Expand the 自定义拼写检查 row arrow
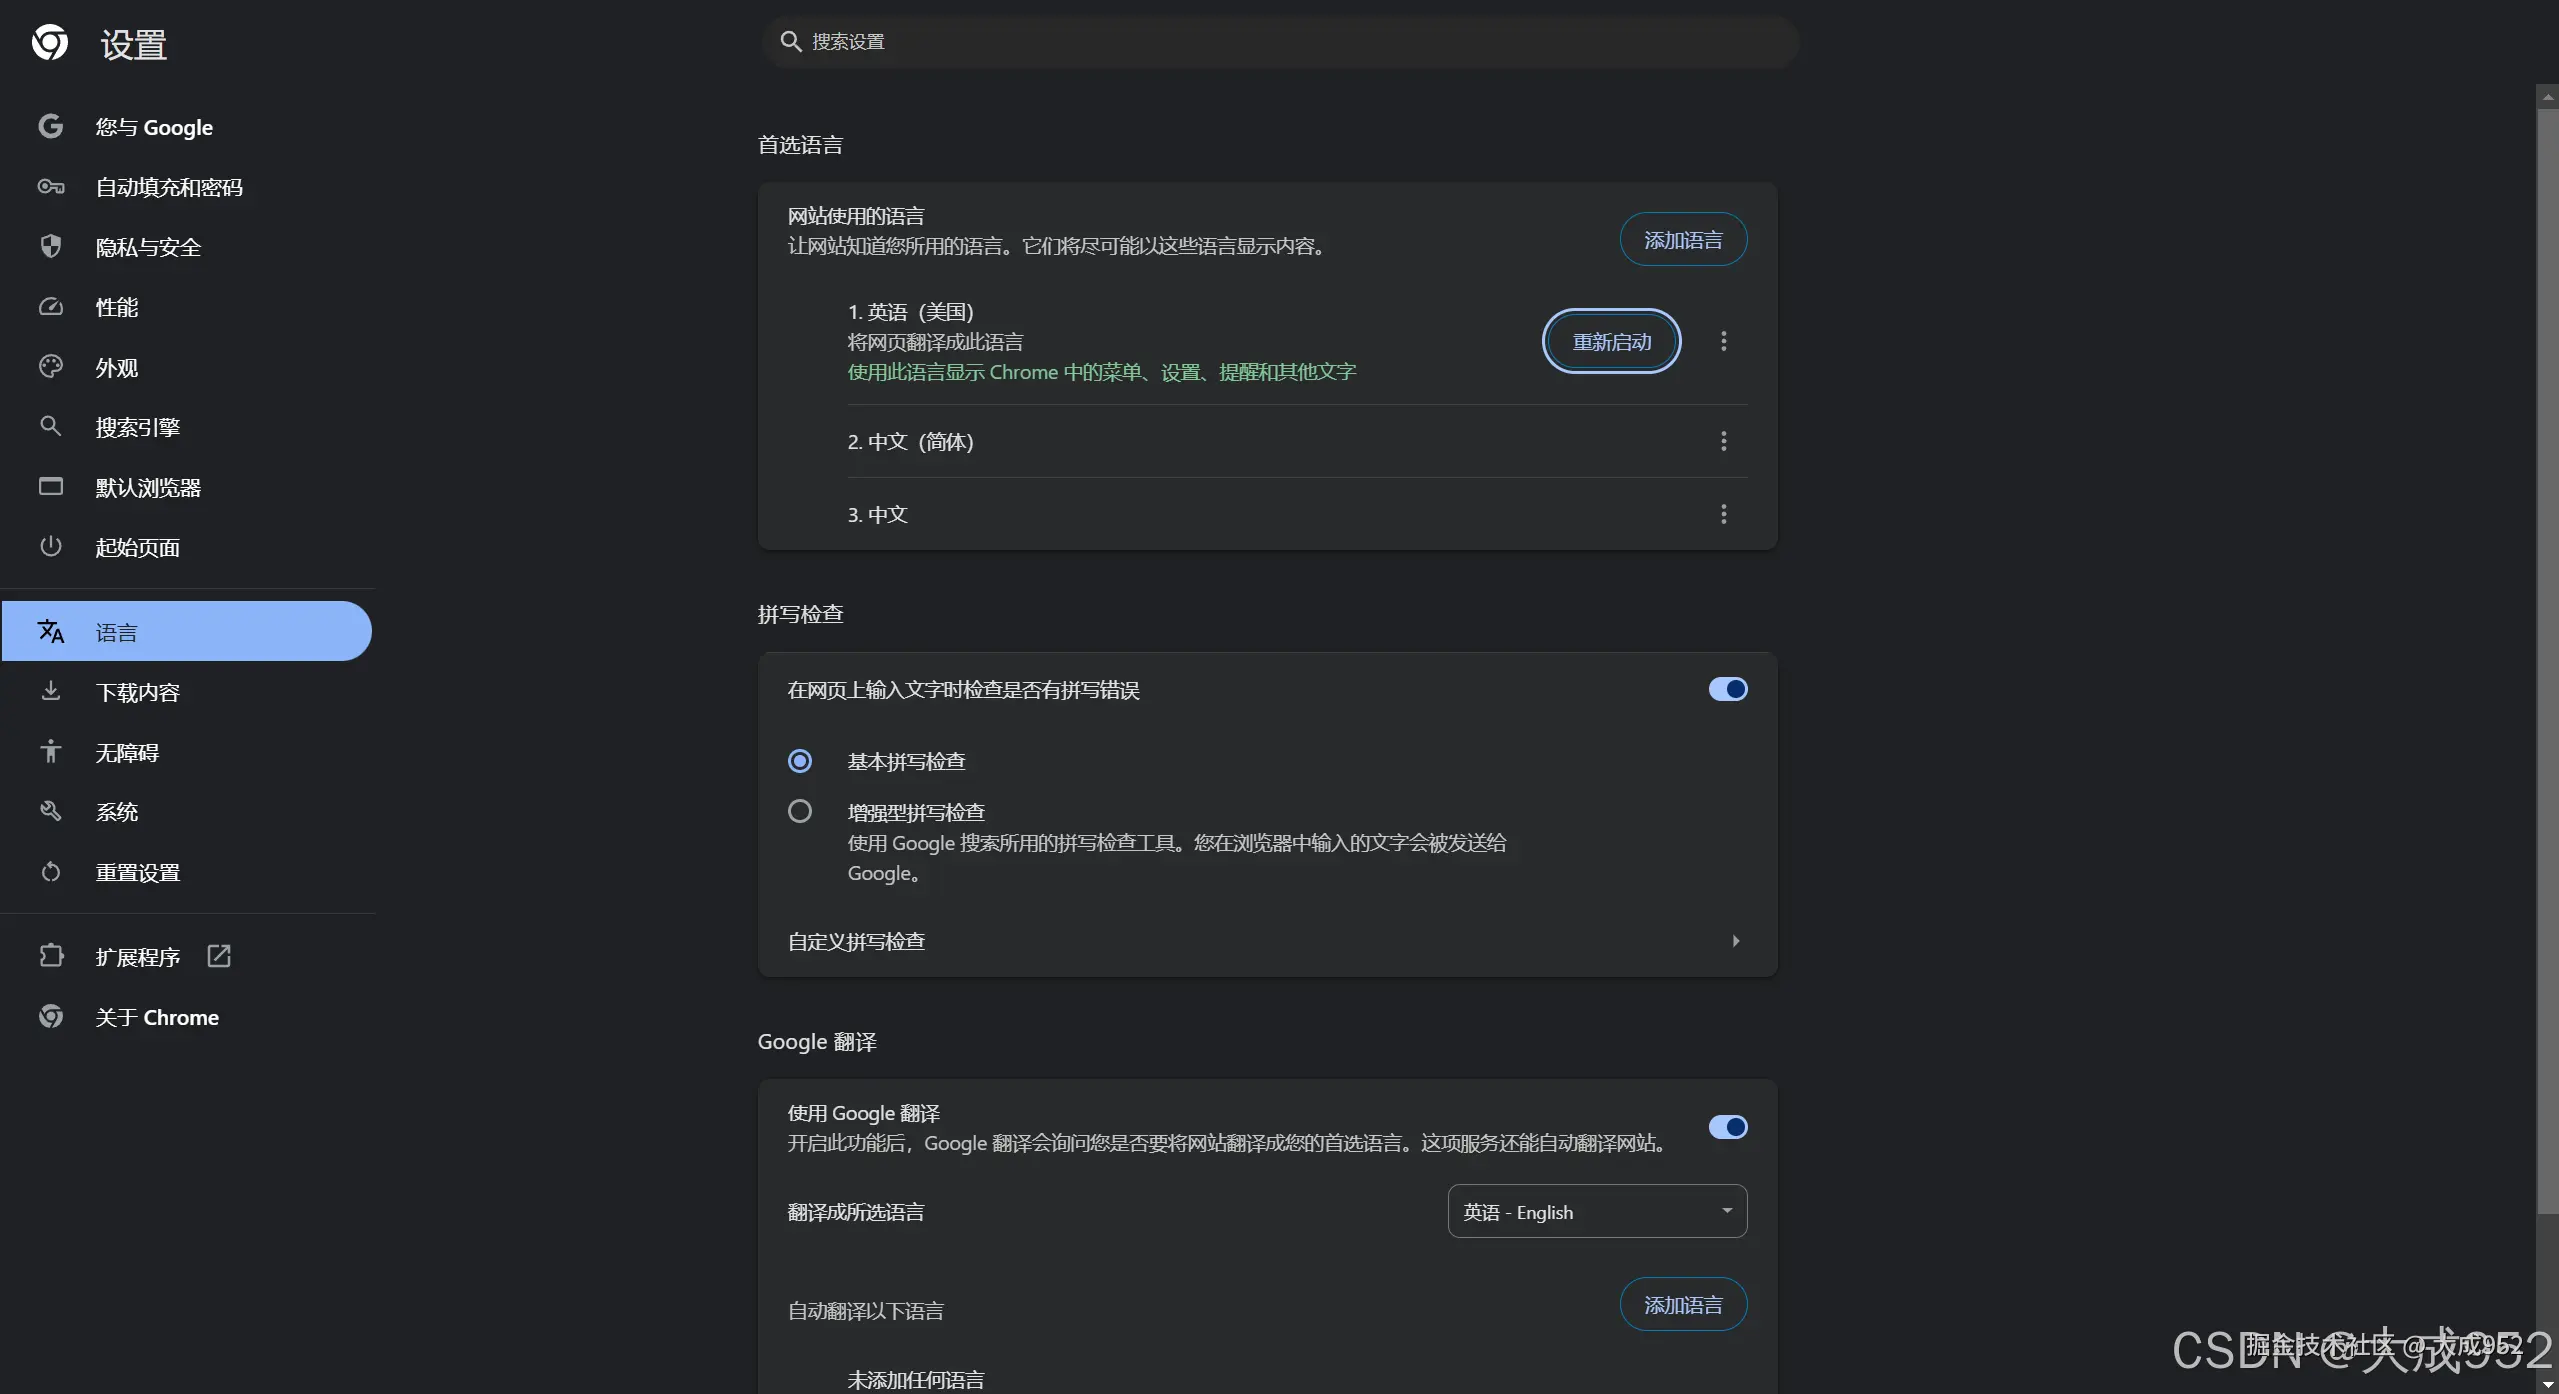The image size is (2559, 1394). tap(1735, 941)
